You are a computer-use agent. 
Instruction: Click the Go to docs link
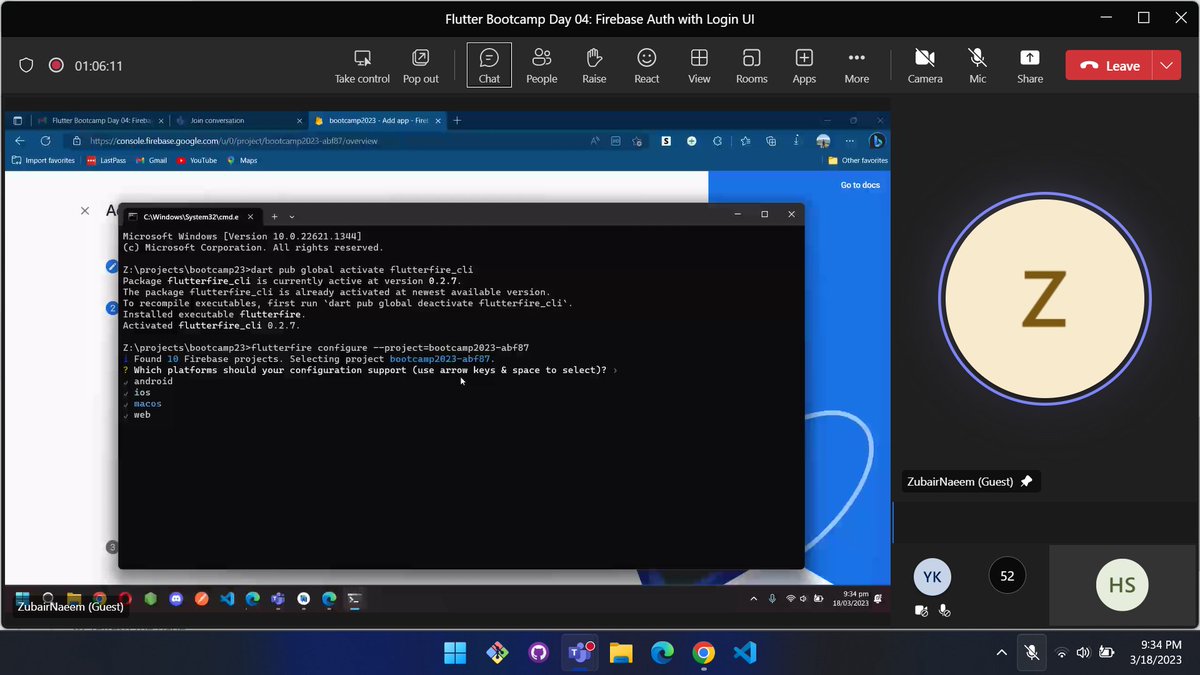(x=860, y=185)
